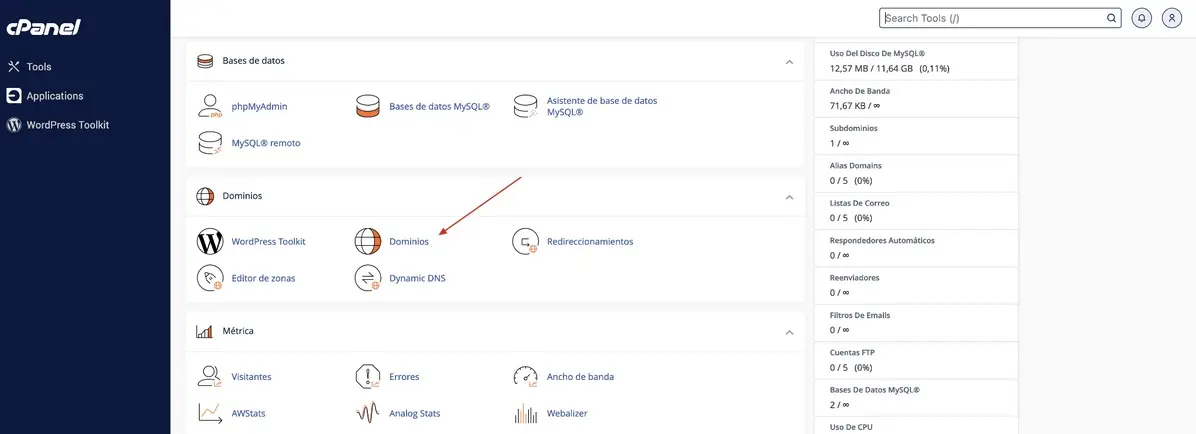This screenshot has height=434, width=1196.
Task: Open Asistente de base de datos MySQL®
Action: click(602, 106)
